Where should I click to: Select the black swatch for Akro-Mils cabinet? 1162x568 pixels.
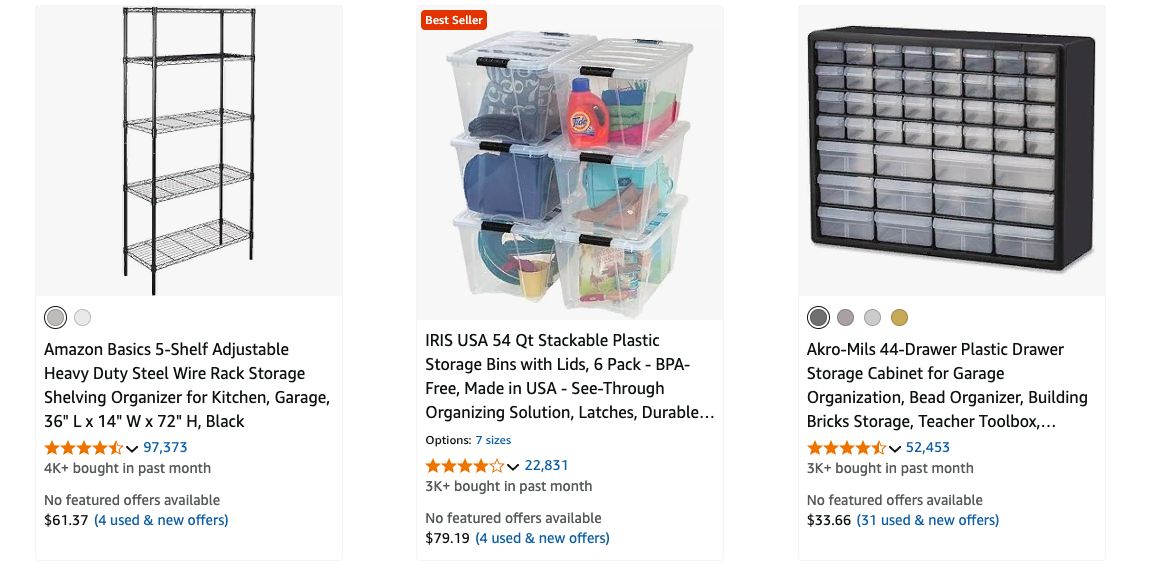coord(818,318)
